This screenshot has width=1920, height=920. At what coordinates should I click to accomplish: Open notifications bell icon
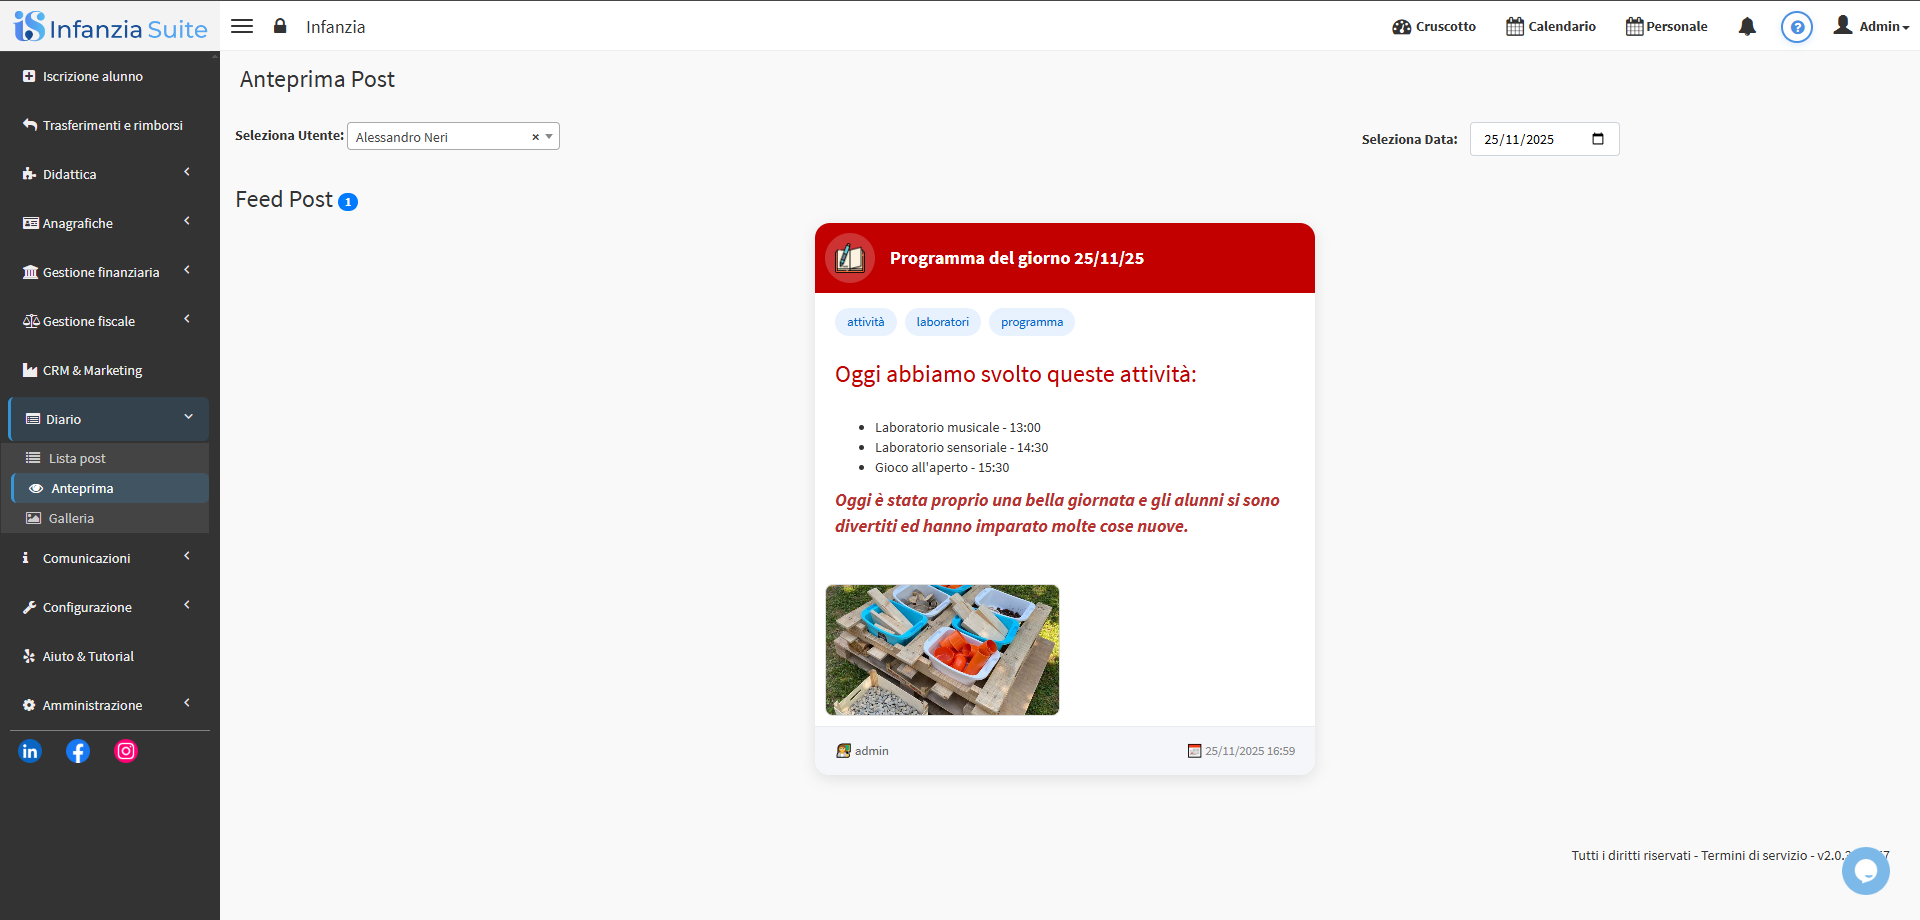(1746, 27)
